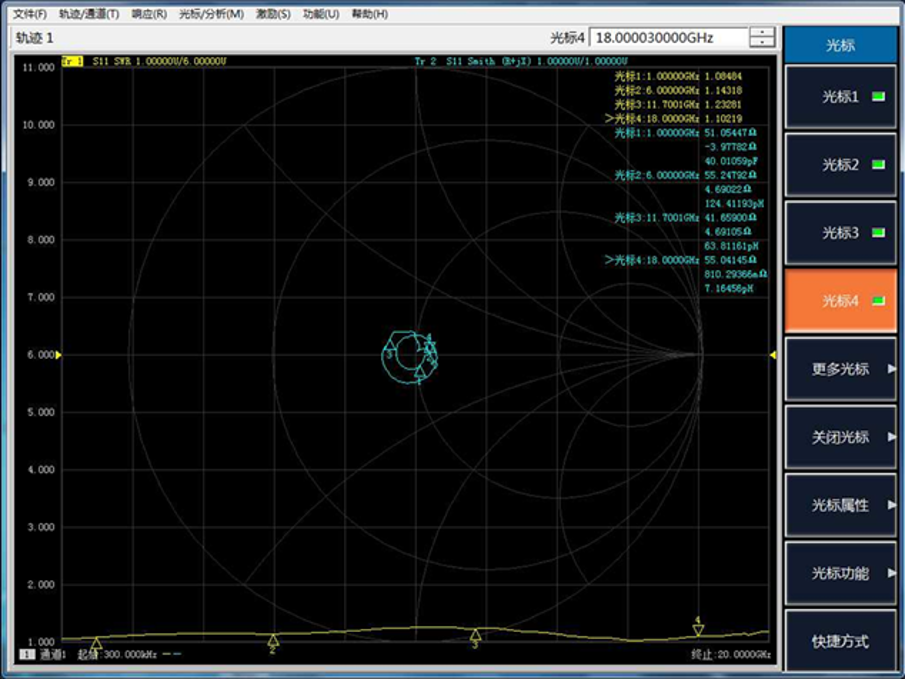Toggle the 光标2 marker button

point(840,165)
